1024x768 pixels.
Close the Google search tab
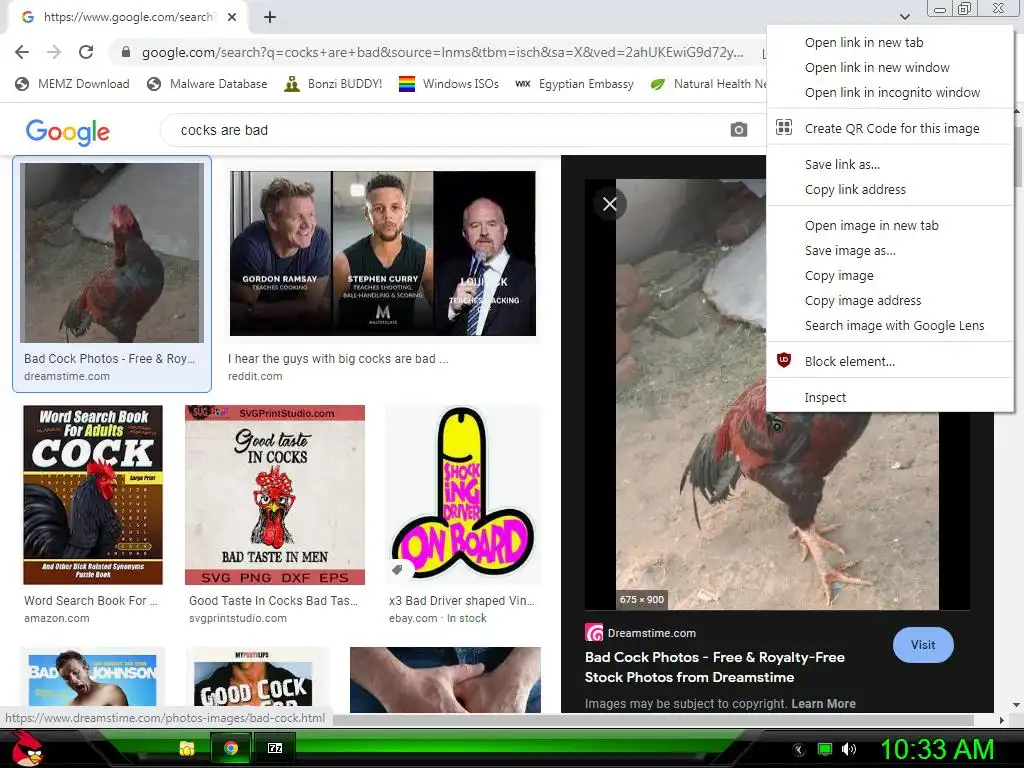point(232,18)
